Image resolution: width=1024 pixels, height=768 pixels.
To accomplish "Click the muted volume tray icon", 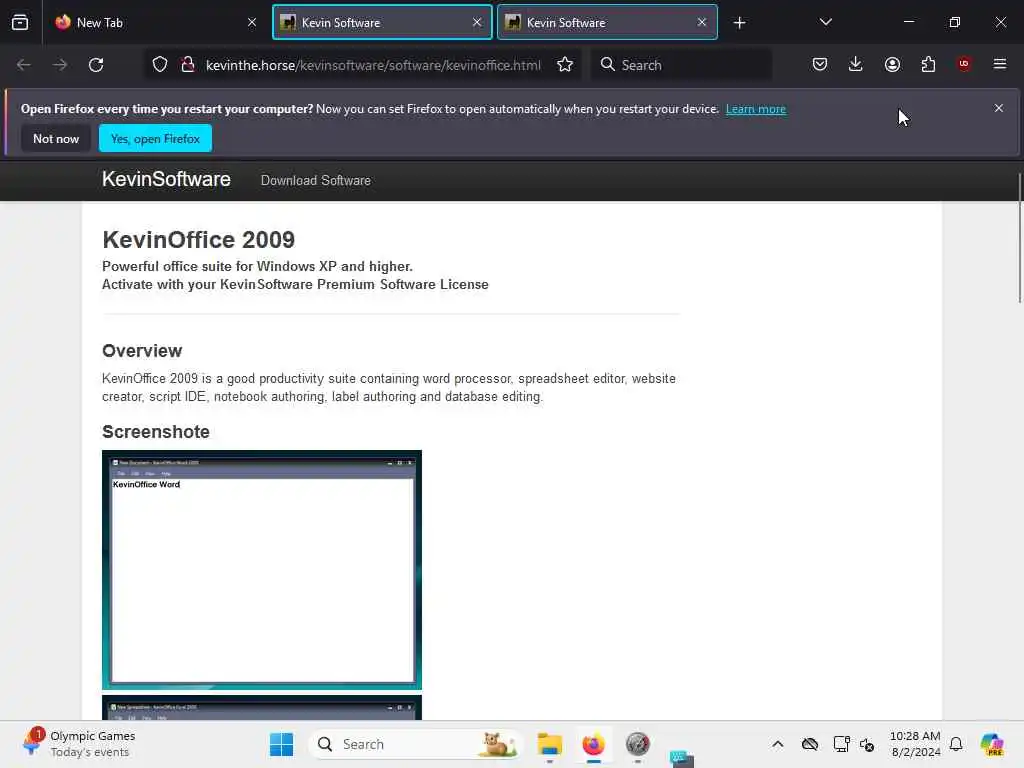I will [x=867, y=744].
